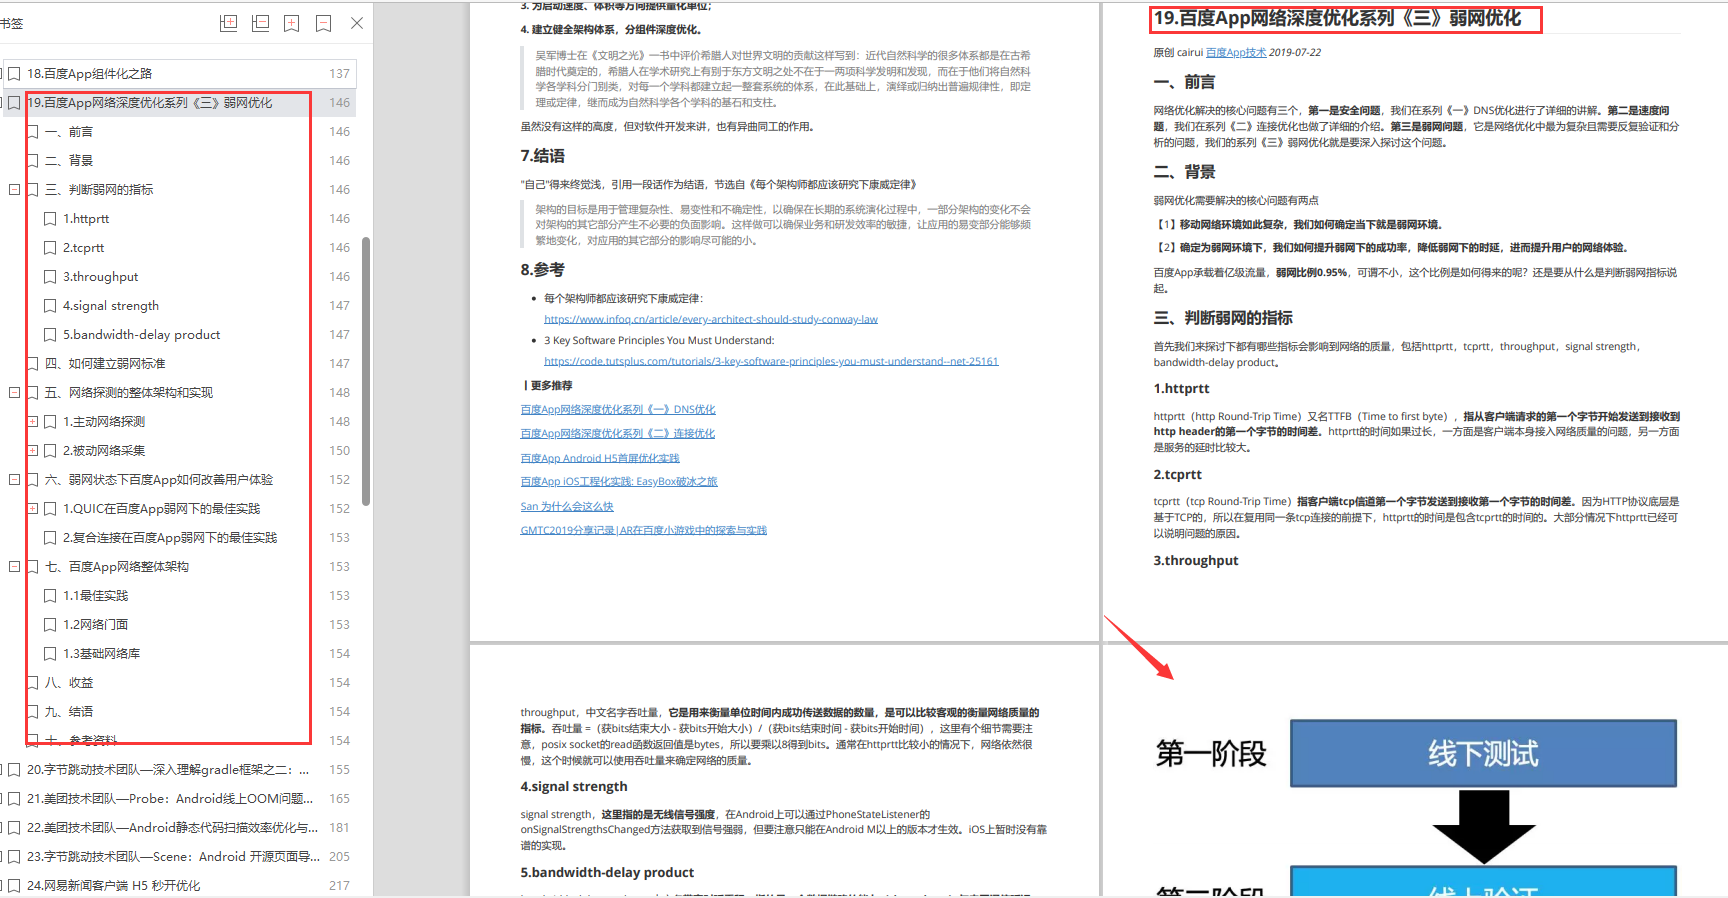This screenshot has height=898, width=1728.
Task: Click the bookmark icon beside 2.tcprtt
Action: tap(50, 248)
